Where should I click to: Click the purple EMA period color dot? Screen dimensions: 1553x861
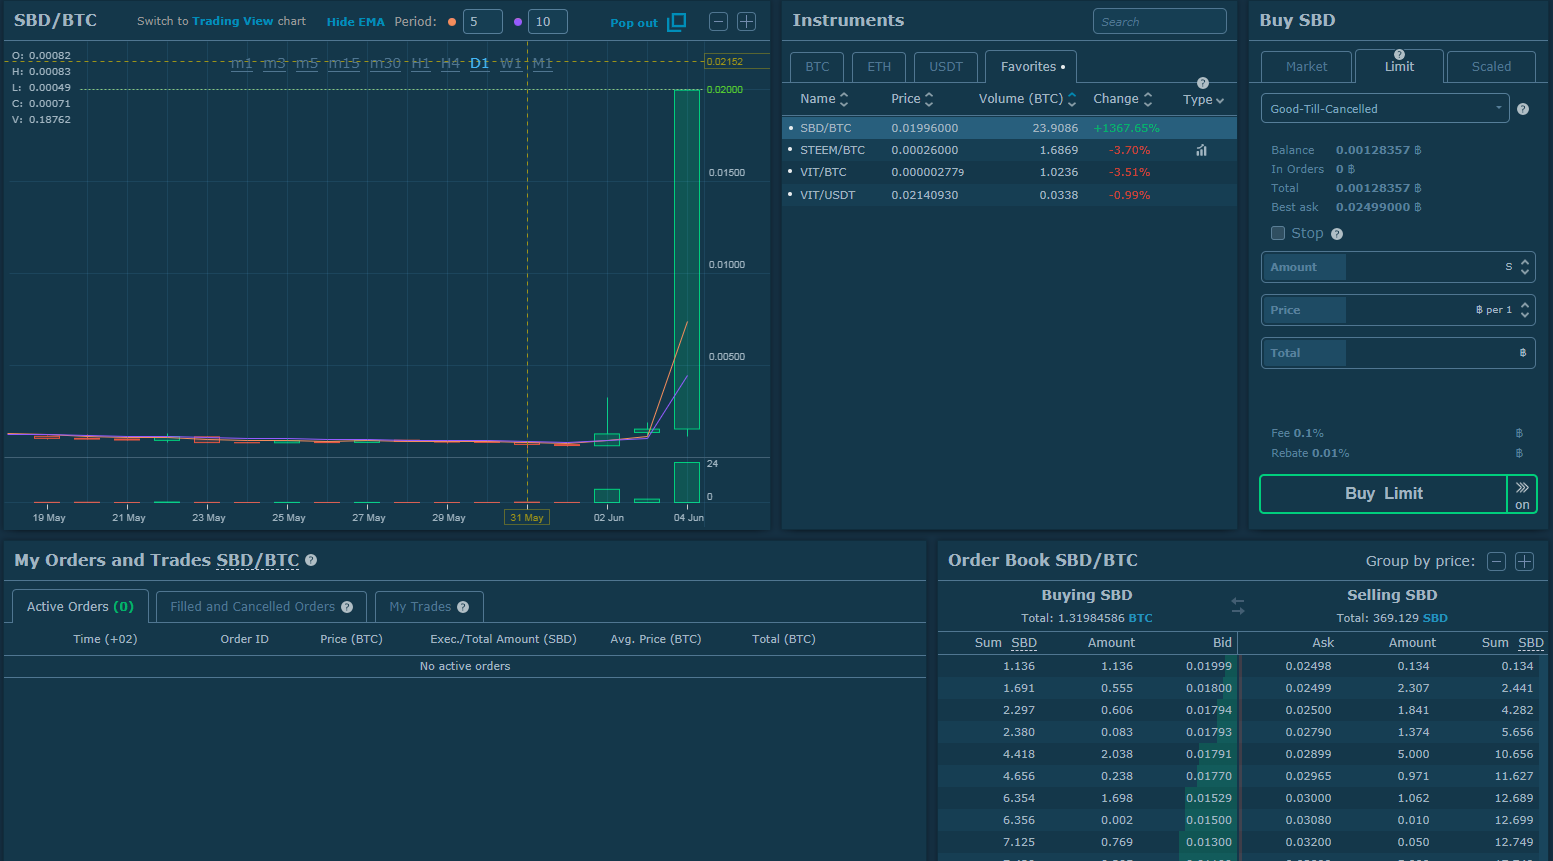(518, 22)
